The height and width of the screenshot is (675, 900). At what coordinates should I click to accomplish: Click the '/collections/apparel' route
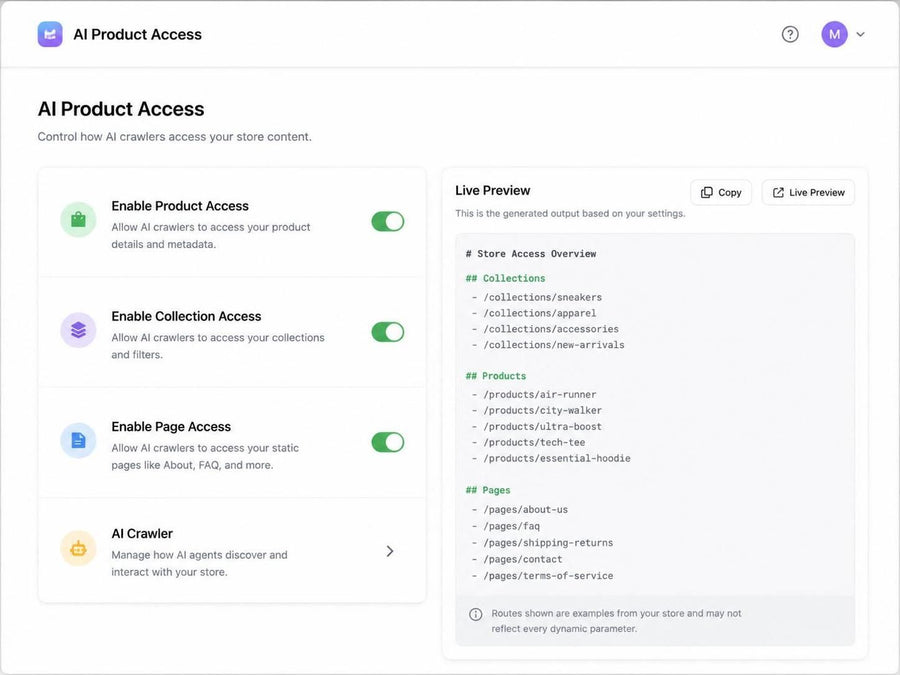pyautogui.click(x=540, y=313)
